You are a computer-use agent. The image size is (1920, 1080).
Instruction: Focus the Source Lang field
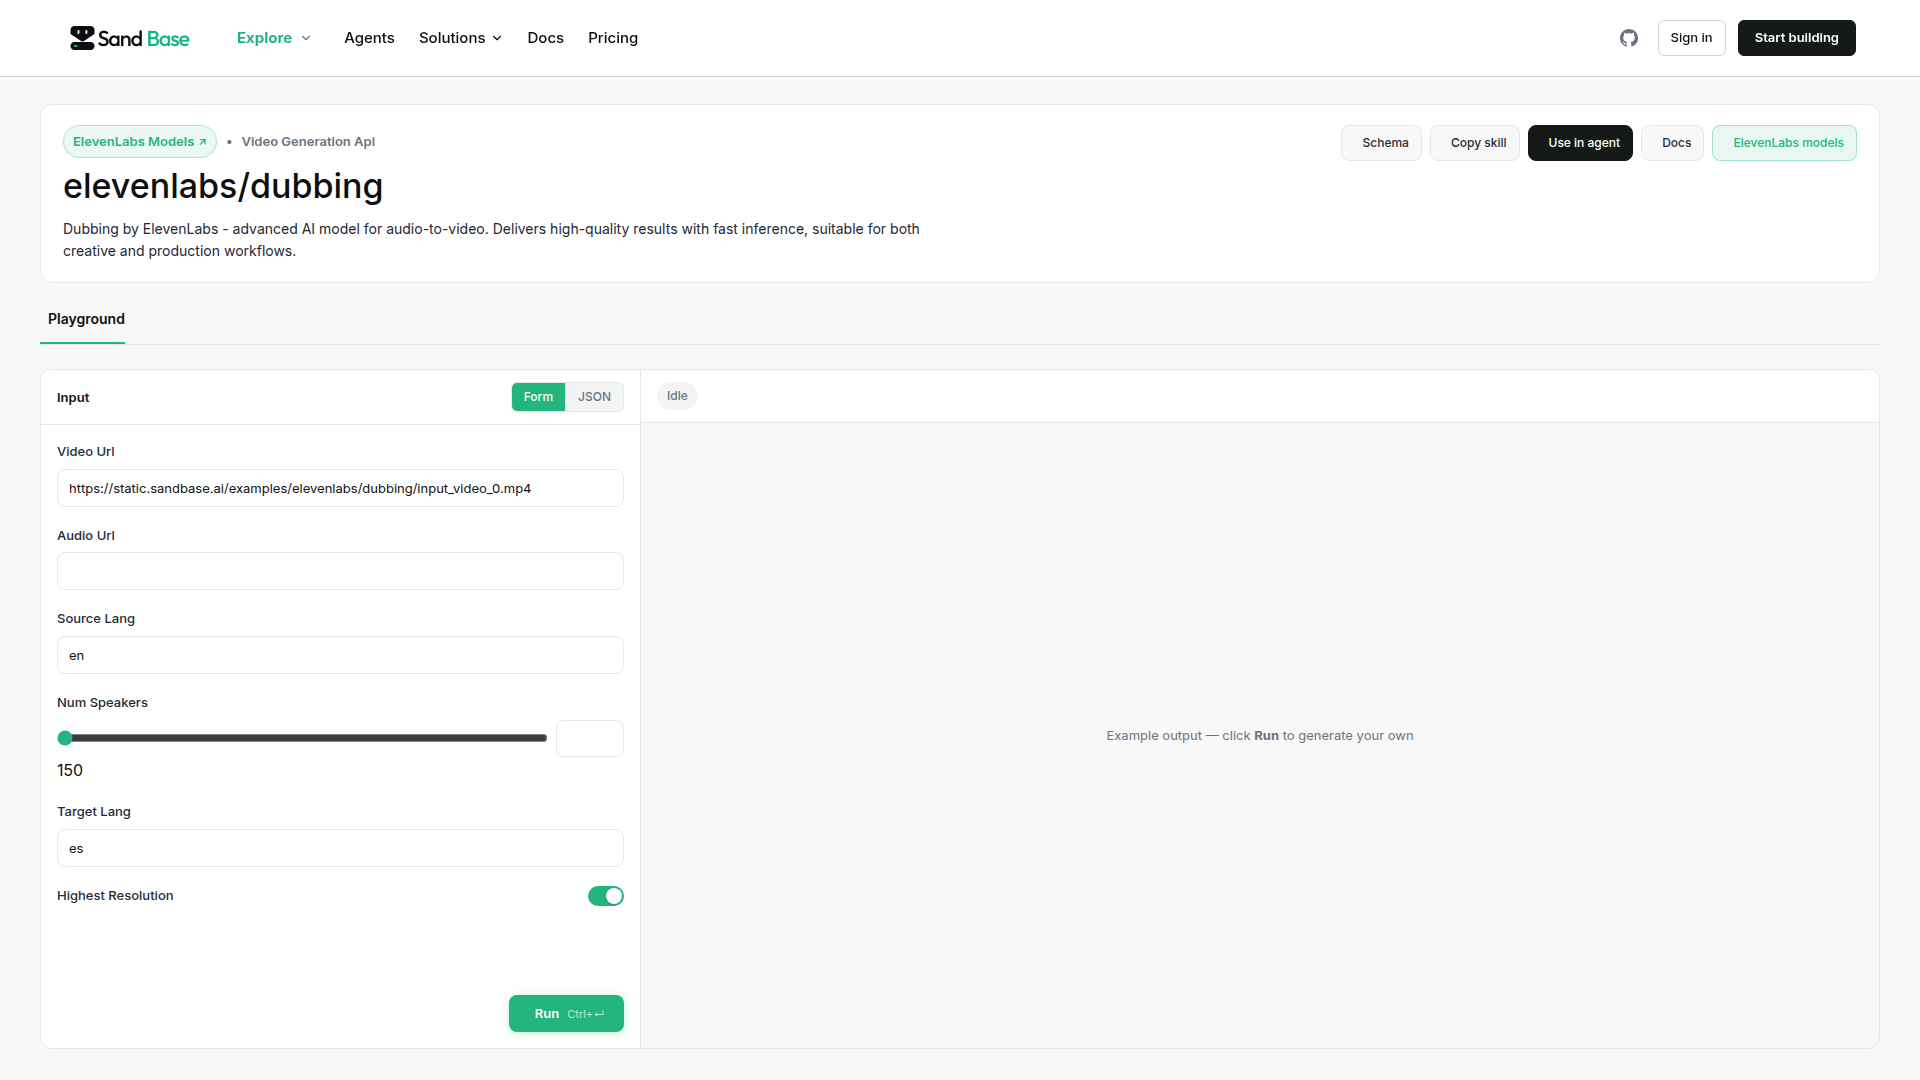click(340, 655)
